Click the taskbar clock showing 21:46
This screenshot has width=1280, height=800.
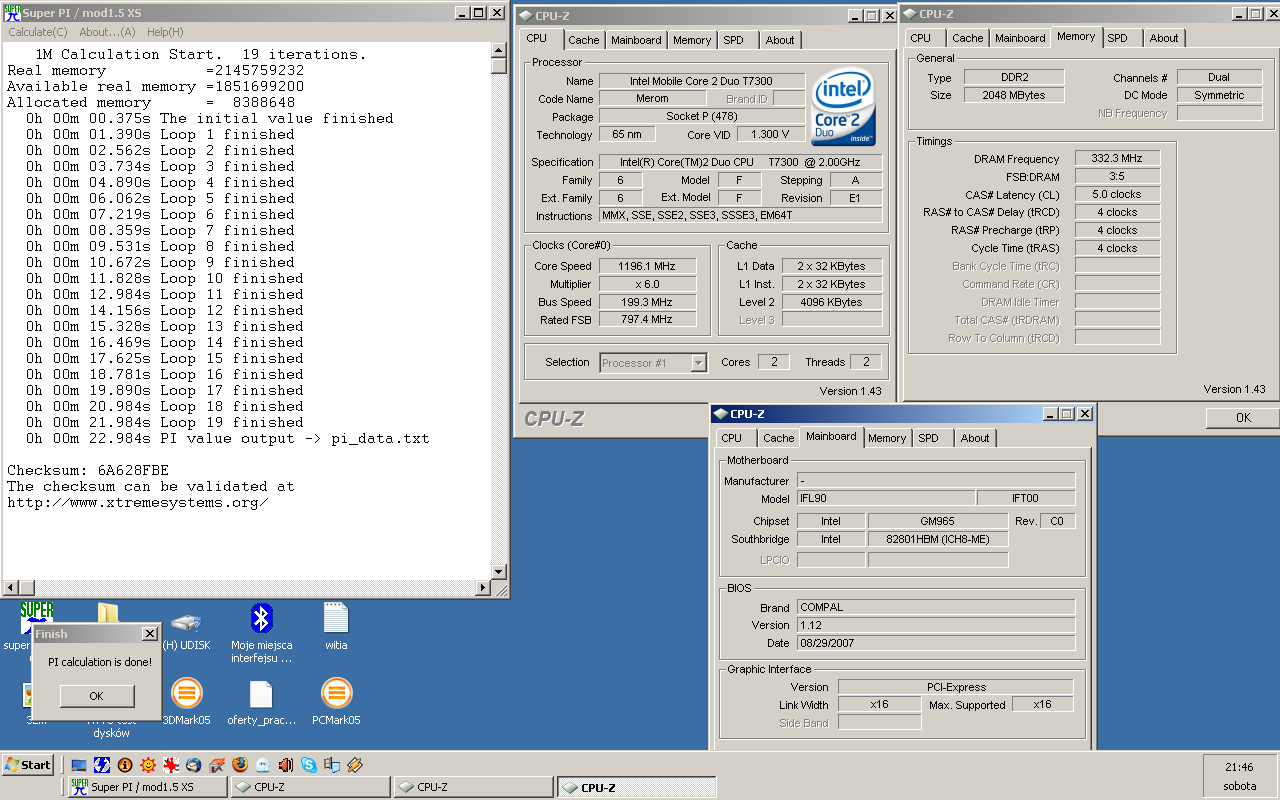[x=1239, y=767]
